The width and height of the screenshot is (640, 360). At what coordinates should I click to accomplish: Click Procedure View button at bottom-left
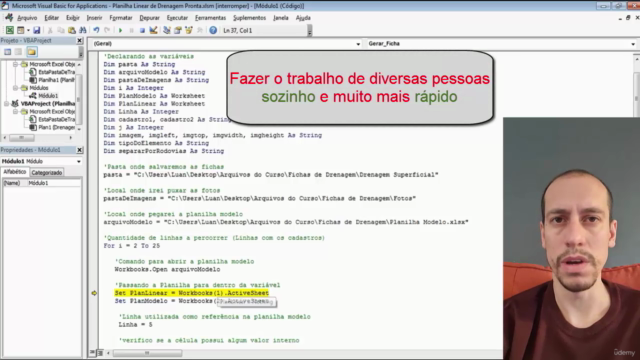tap(93, 353)
